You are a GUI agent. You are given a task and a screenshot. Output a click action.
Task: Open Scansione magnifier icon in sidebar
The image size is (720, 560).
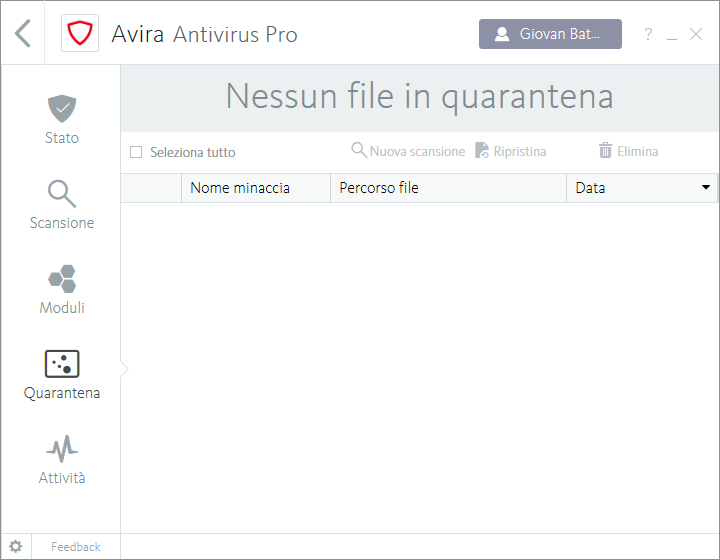pos(62,194)
